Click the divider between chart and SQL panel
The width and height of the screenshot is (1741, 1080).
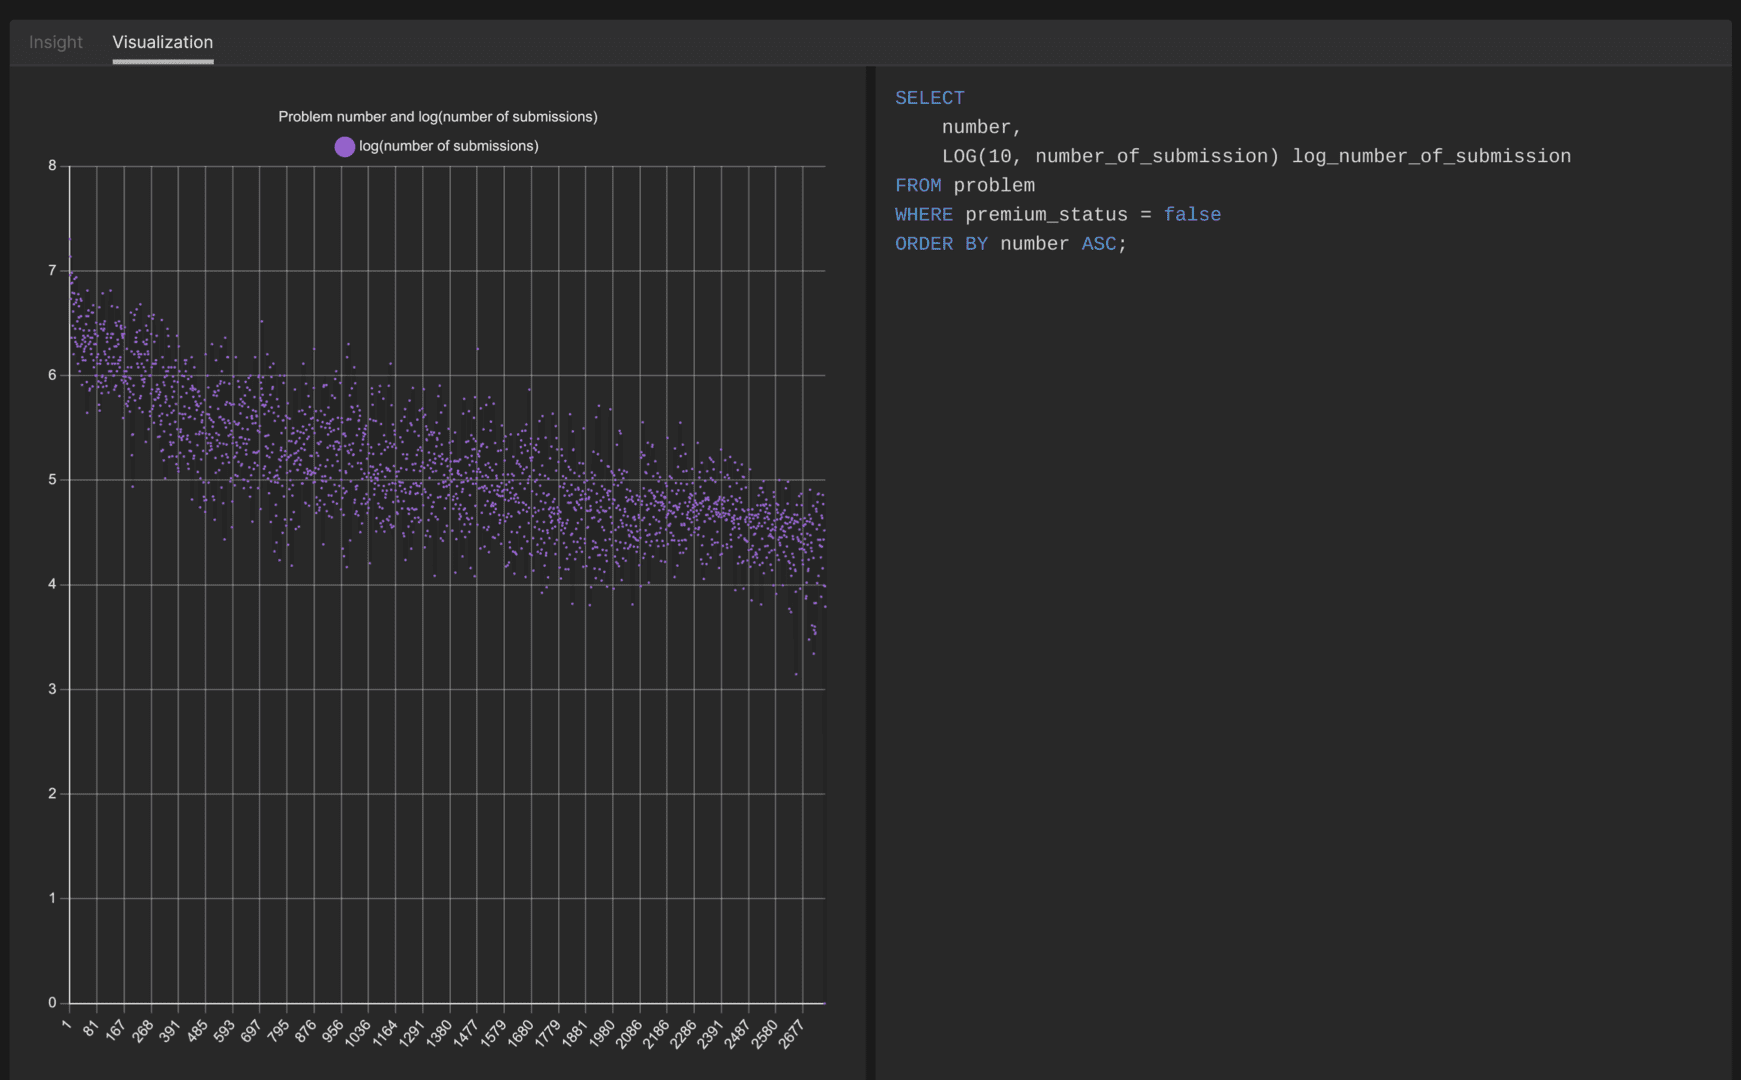(x=870, y=570)
